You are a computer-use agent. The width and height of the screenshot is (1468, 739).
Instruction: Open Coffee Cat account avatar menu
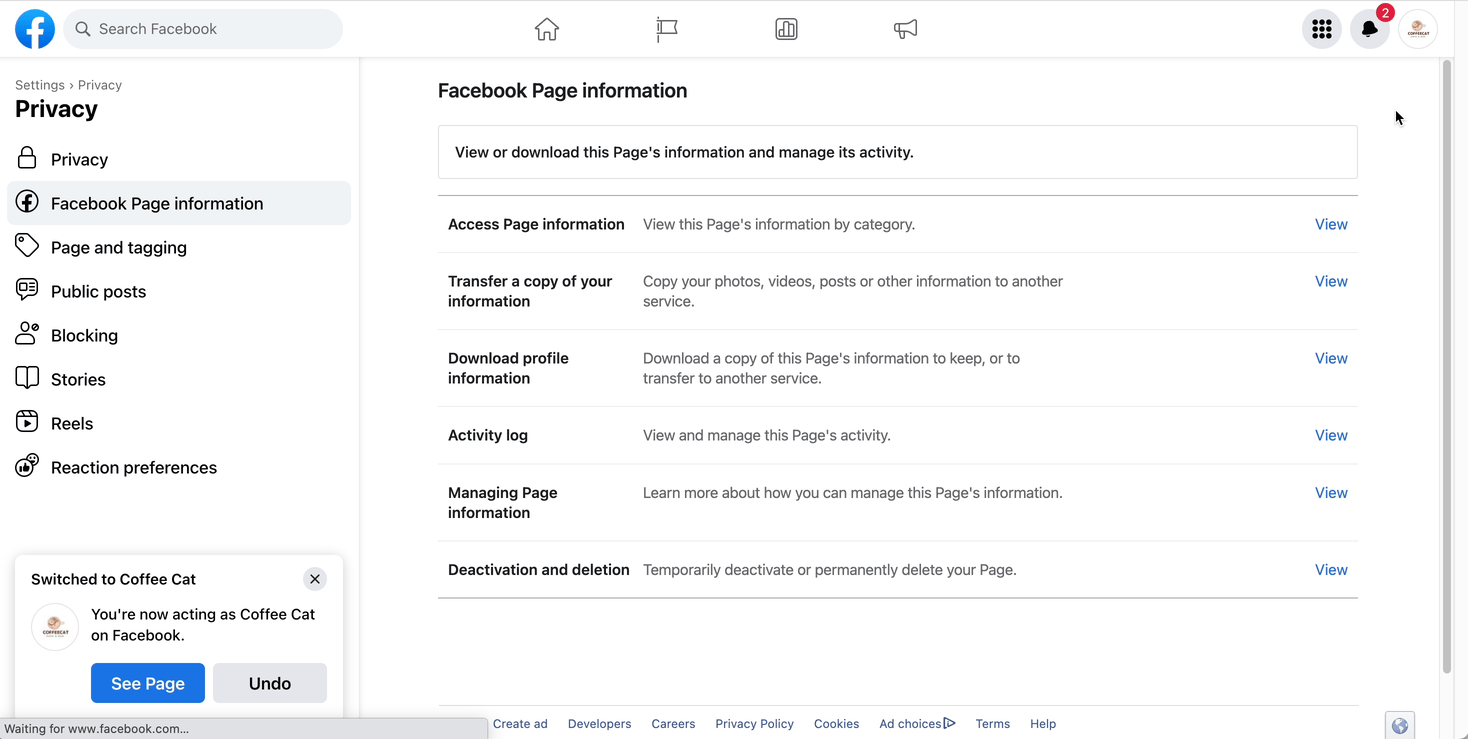pyautogui.click(x=1418, y=29)
